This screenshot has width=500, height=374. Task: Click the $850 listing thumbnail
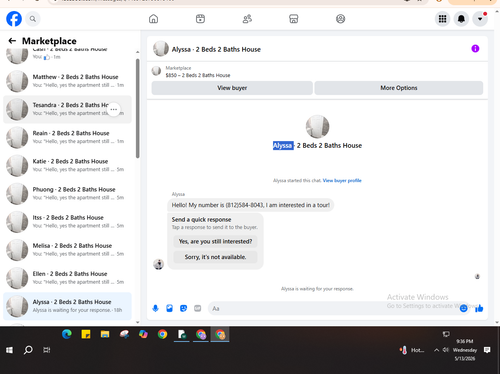tap(156, 71)
